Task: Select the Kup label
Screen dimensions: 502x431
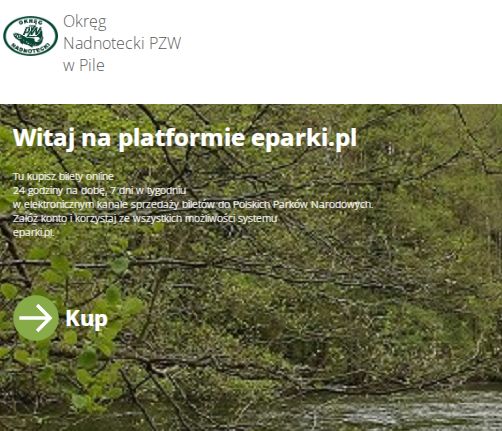Action: 87,318
